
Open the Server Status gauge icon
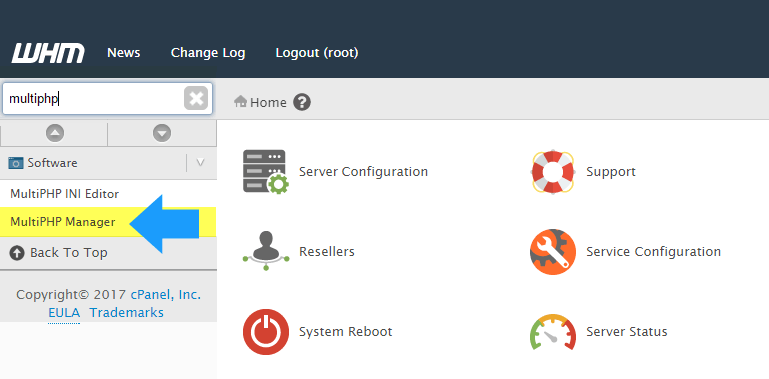pyautogui.click(x=553, y=332)
